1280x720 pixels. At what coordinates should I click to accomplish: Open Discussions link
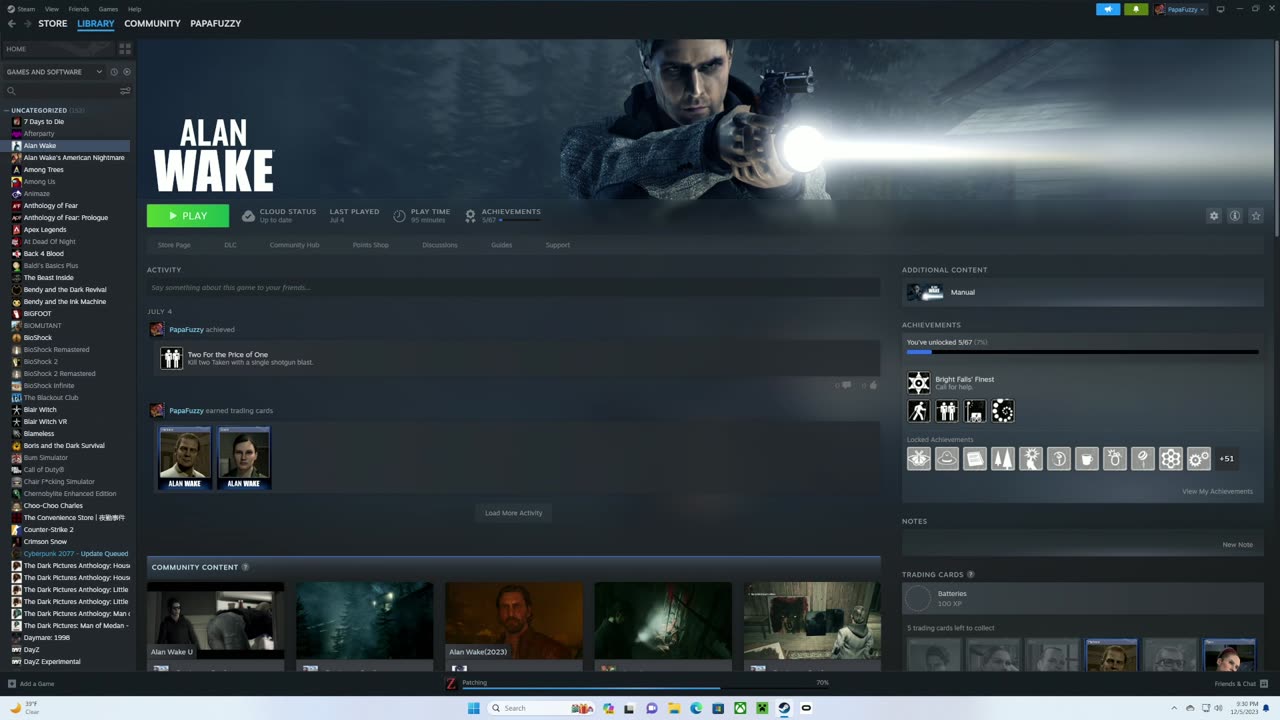pyautogui.click(x=439, y=245)
